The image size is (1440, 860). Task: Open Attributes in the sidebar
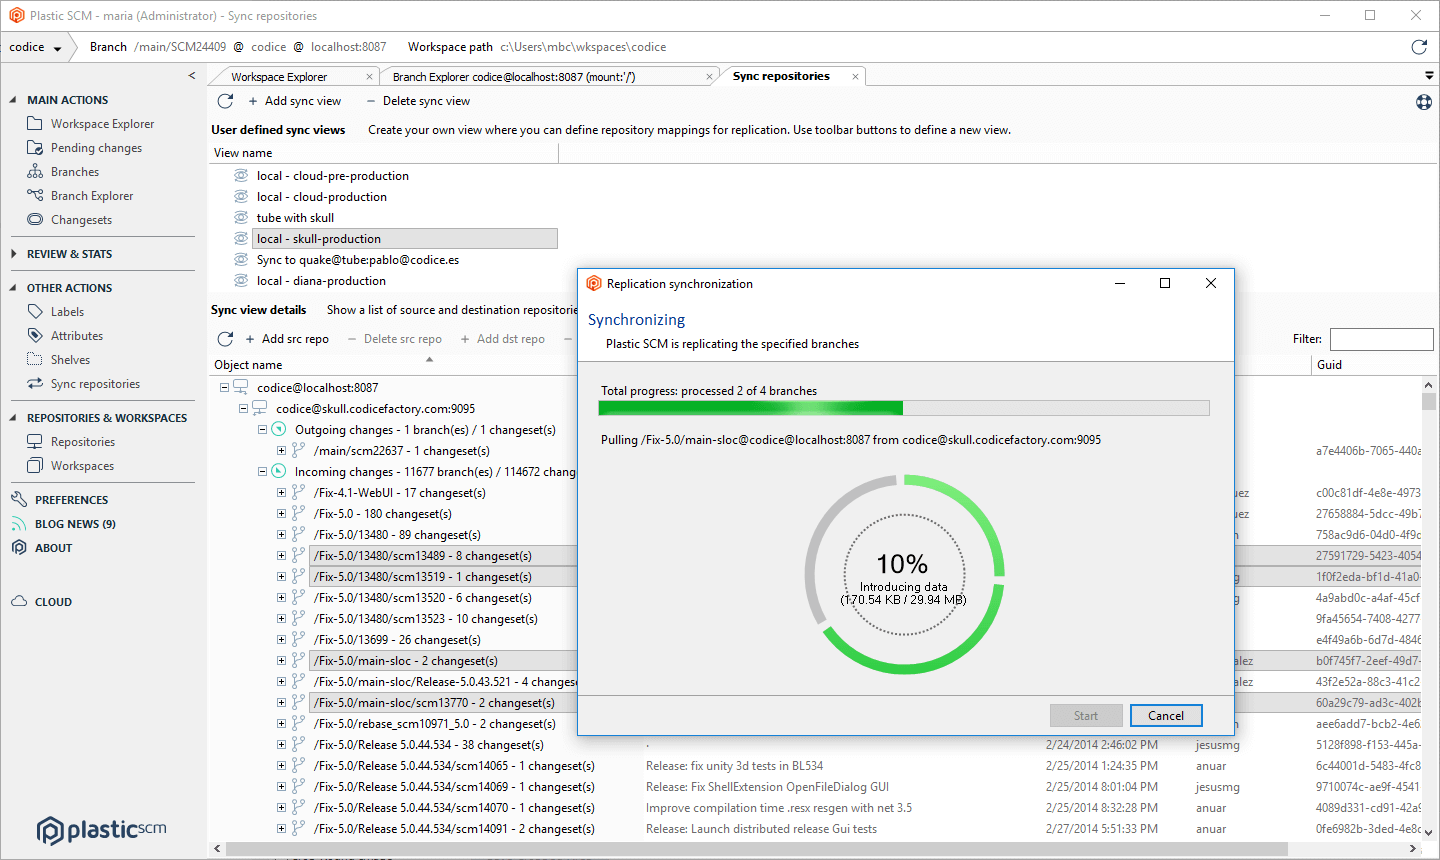click(x=77, y=336)
